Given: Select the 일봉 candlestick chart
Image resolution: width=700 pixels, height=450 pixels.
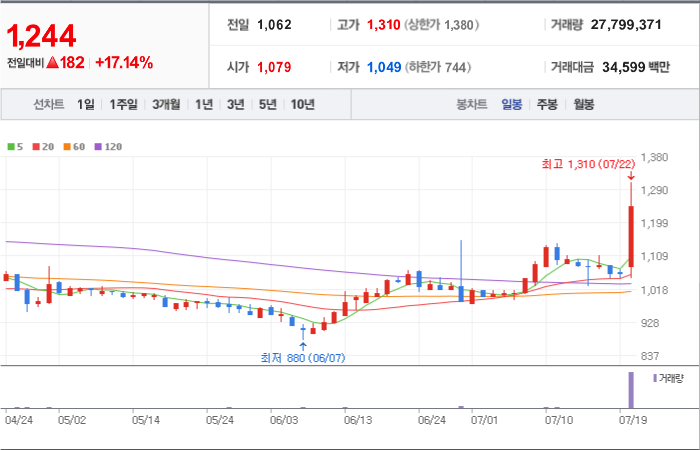Looking at the screenshot, I should (512, 105).
